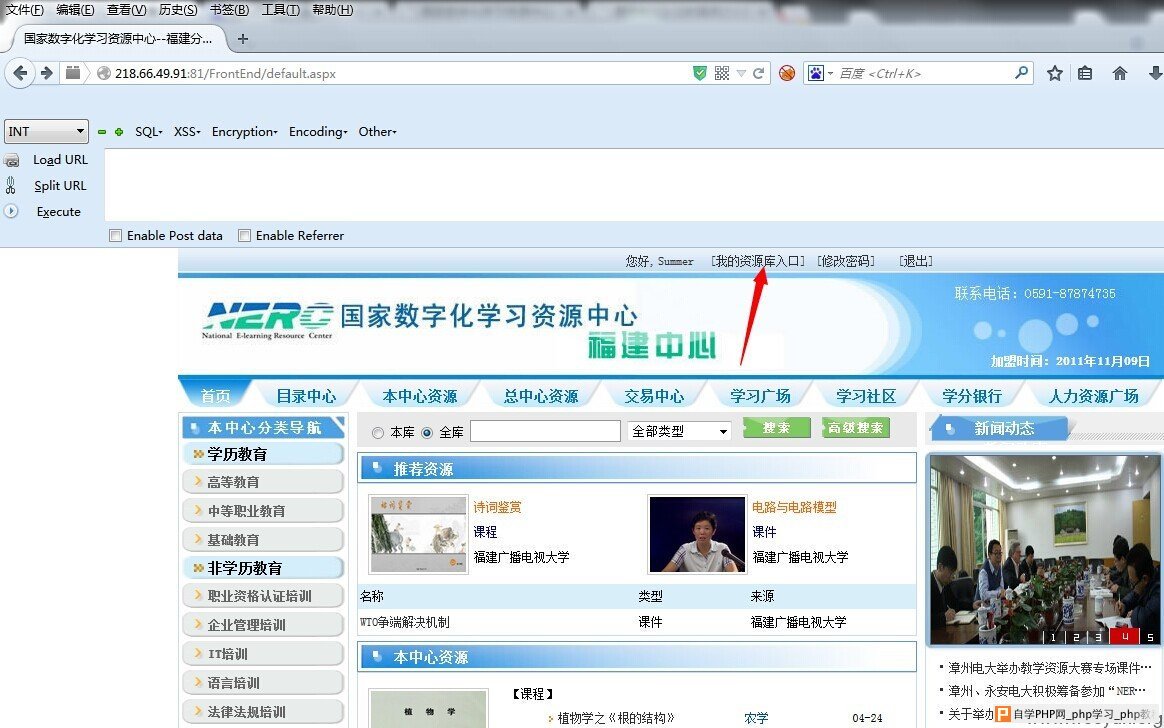This screenshot has width=1164, height=728.
Task: Expand the Other dropdown menu
Action: (378, 131)
